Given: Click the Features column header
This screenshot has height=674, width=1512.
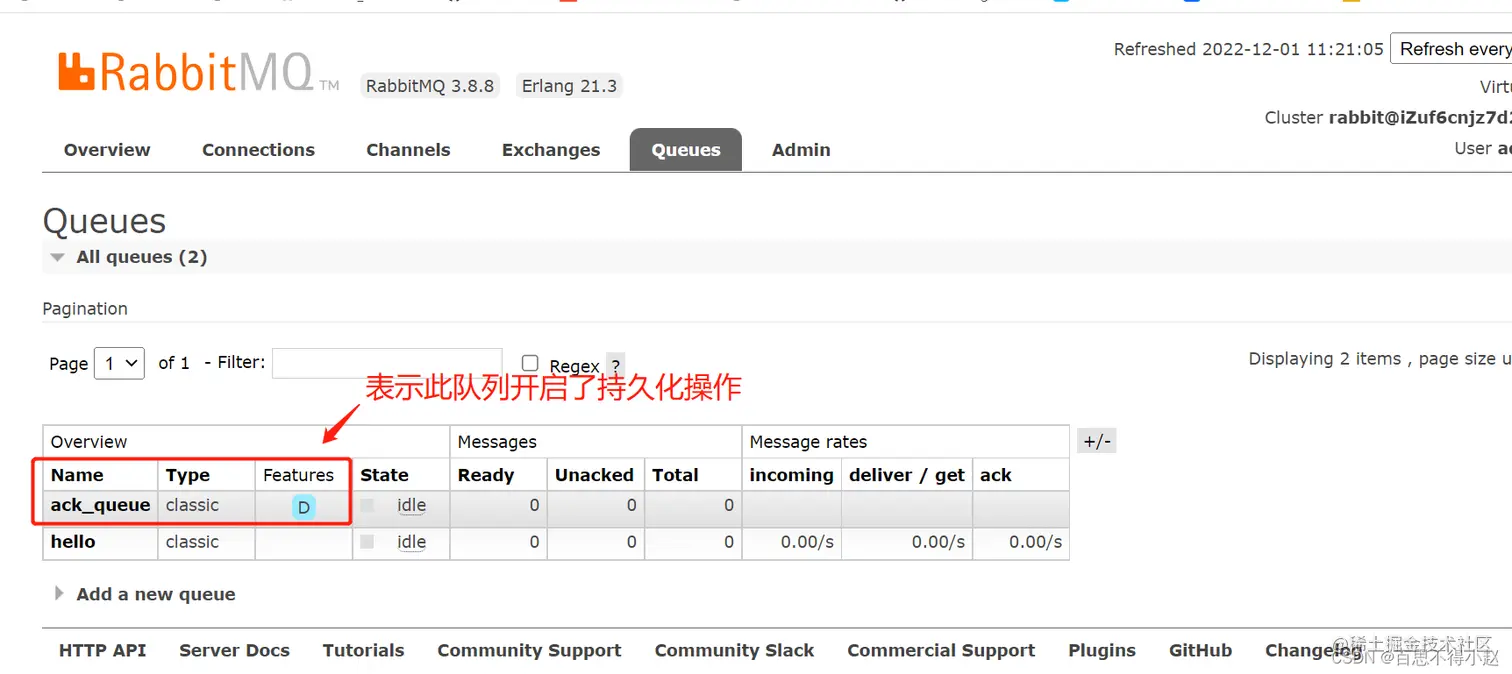Looking at the screenshot, I should click(x=298, y=475).
